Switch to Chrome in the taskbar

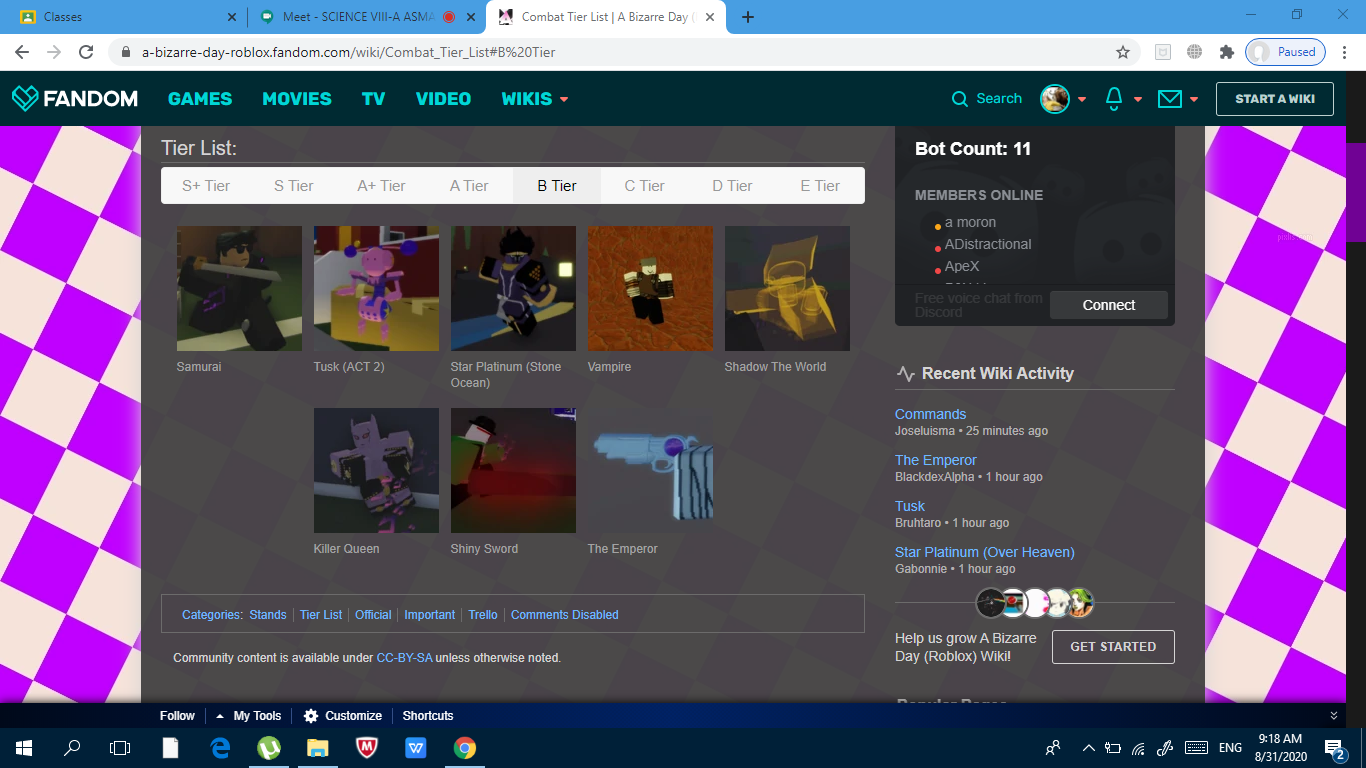(464, 747)
